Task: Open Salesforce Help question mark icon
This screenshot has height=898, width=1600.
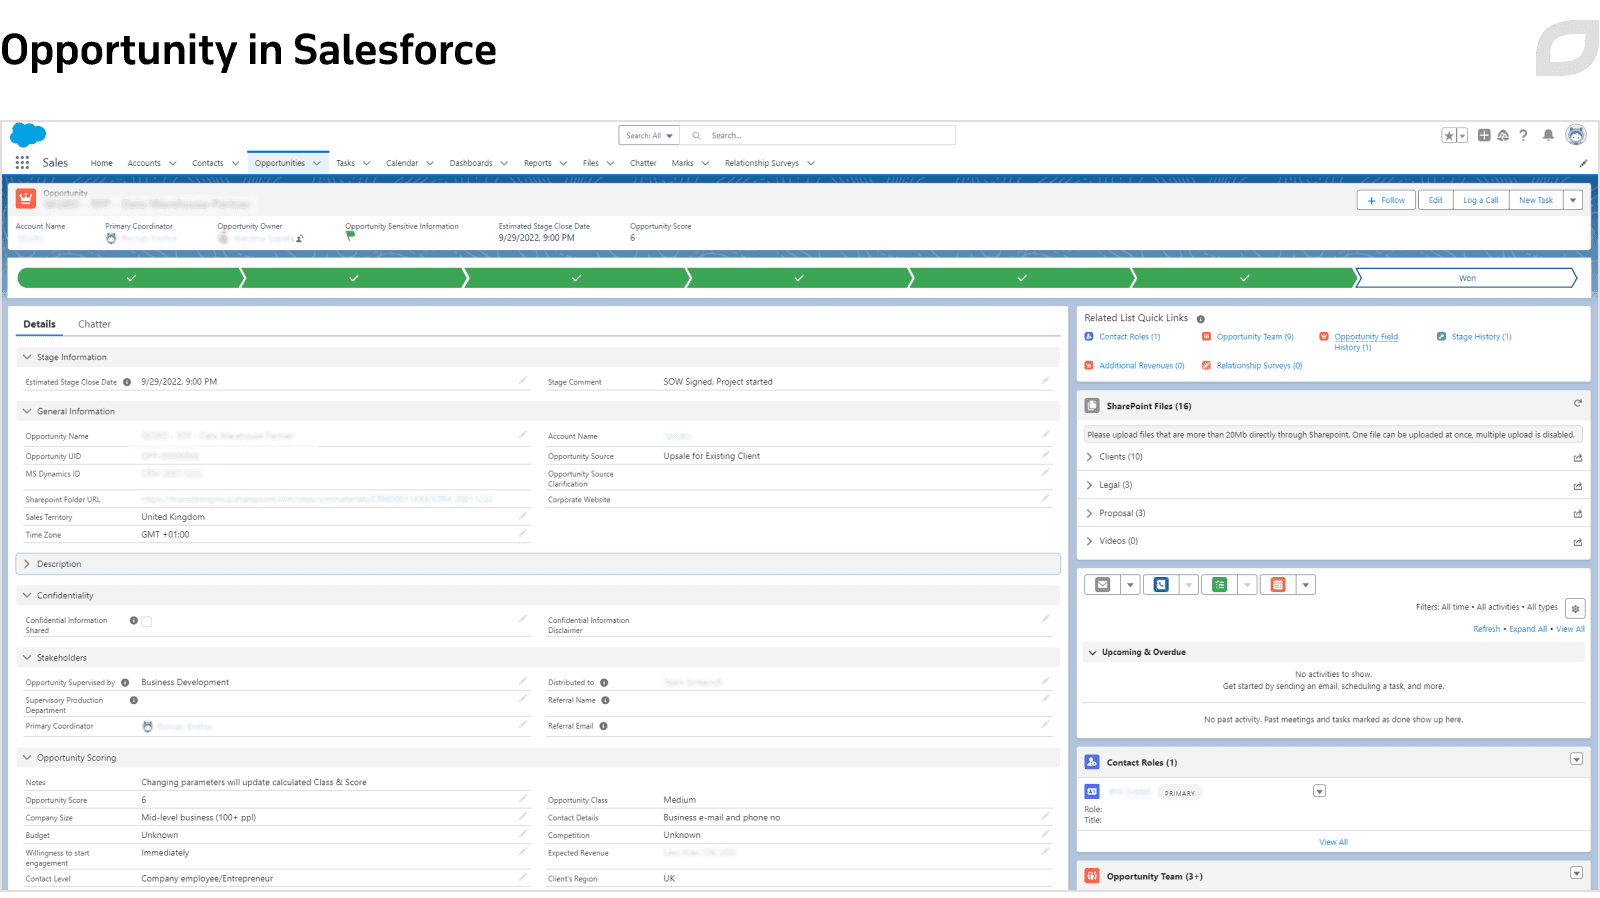Action: click(1524, 135)
